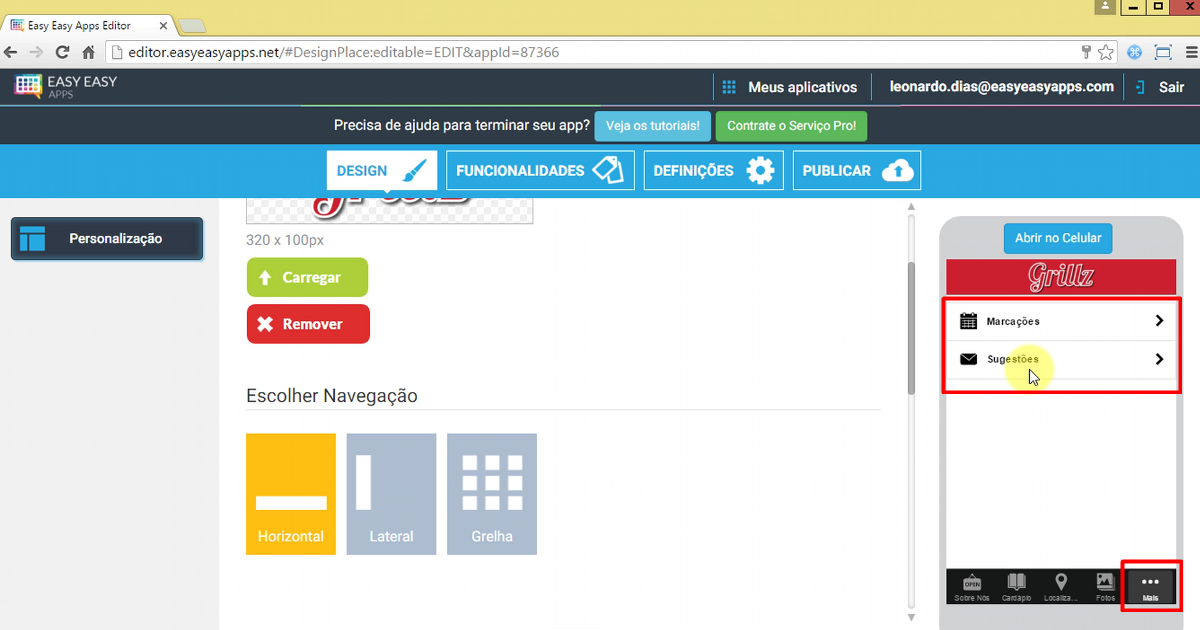This screenshot has height=630, width=1200.
Task: Select the Lateral navigation layout
Action: point(391,494)
